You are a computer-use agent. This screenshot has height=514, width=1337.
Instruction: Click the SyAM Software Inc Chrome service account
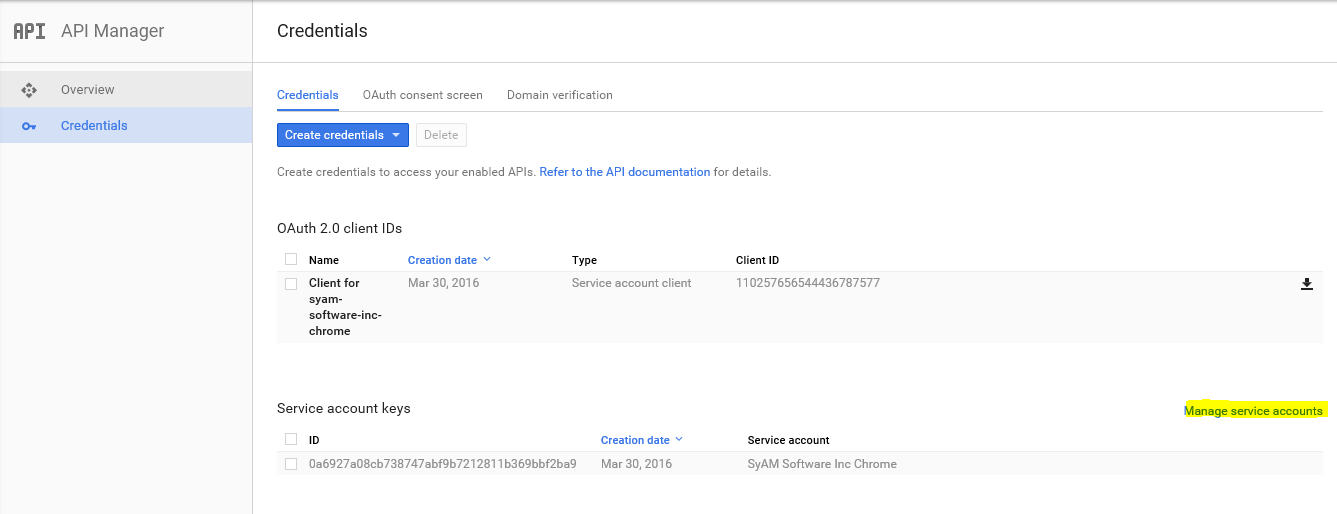[x=821, y=464]
